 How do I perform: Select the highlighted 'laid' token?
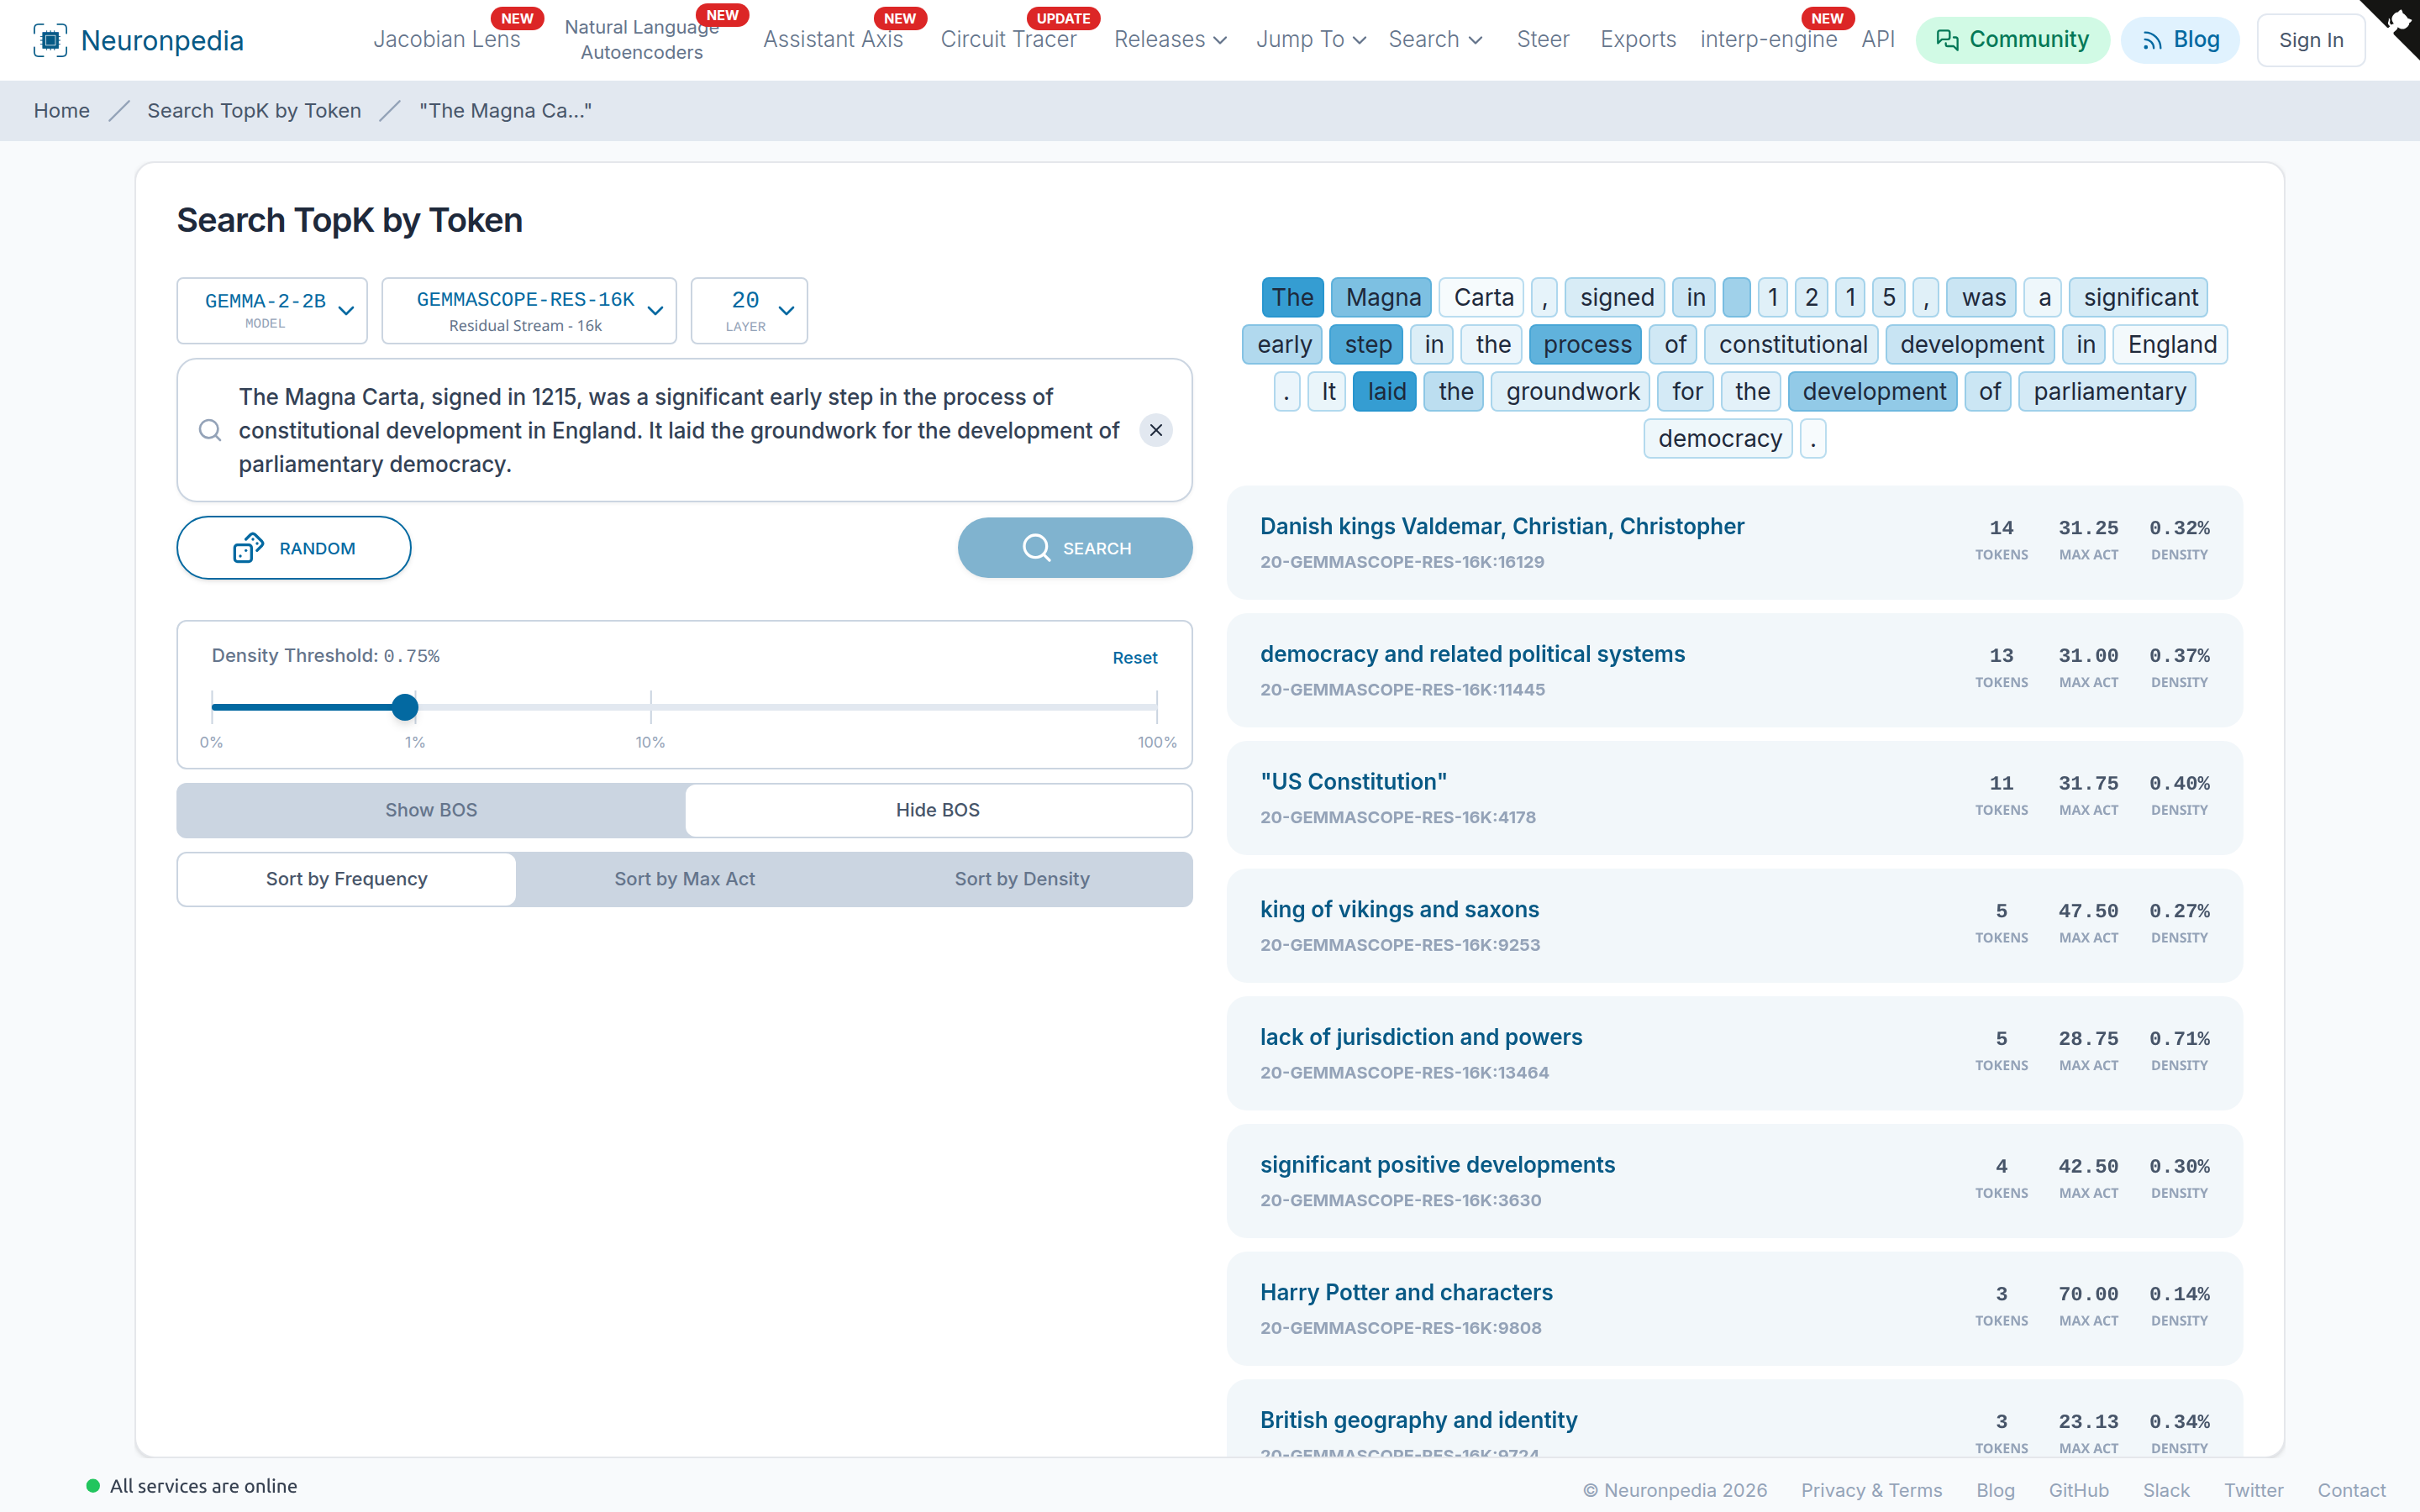(x=1385, y=391)
